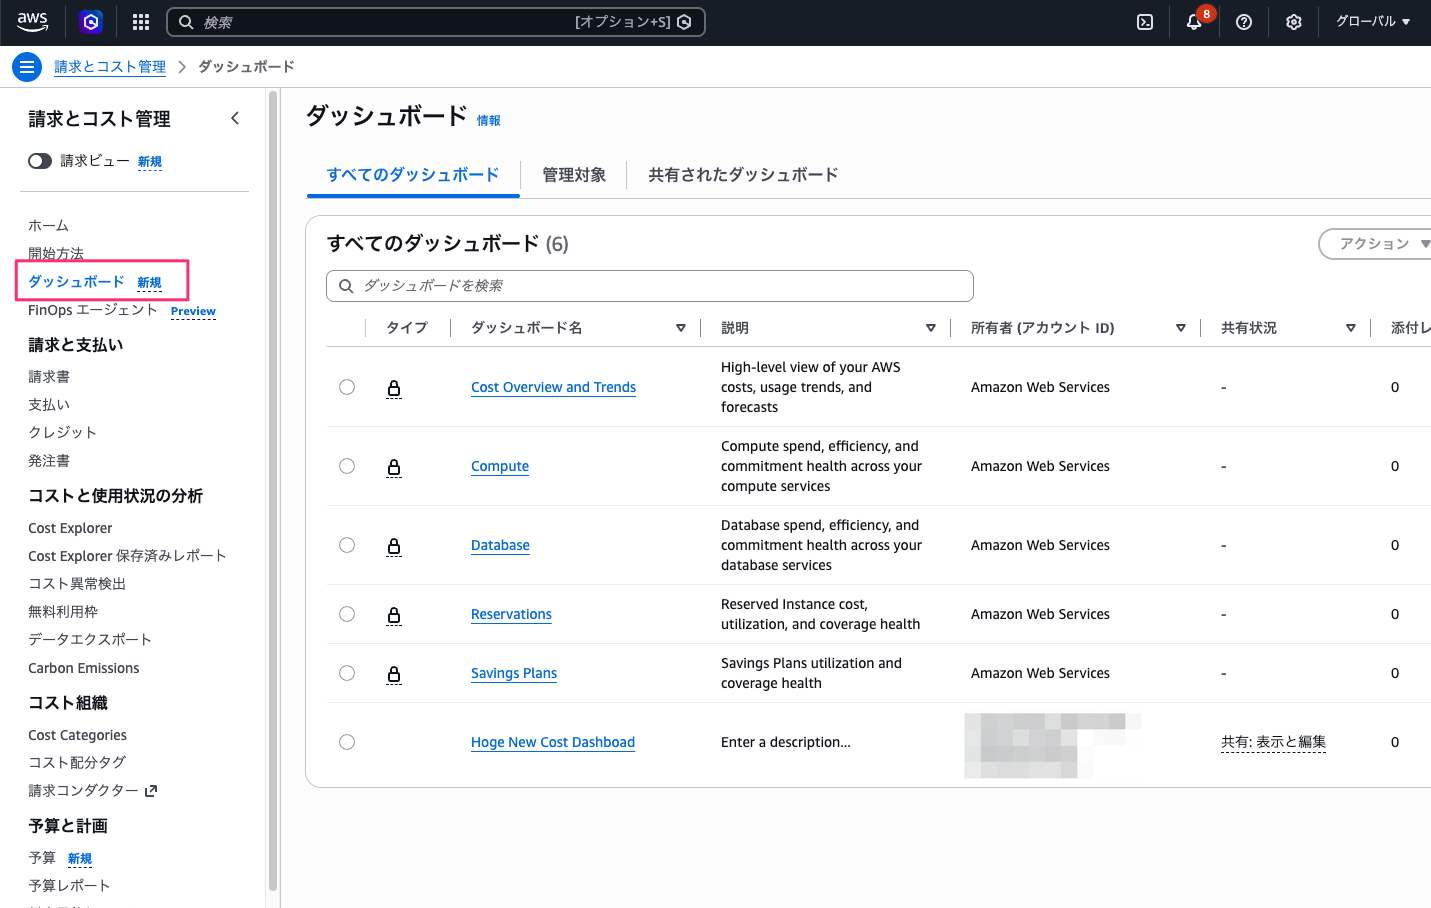The width and height of the screenshot is (1431, 908).
Task: Switch to 共有されたダッシュボード tab
Action: tap(743, 175)
